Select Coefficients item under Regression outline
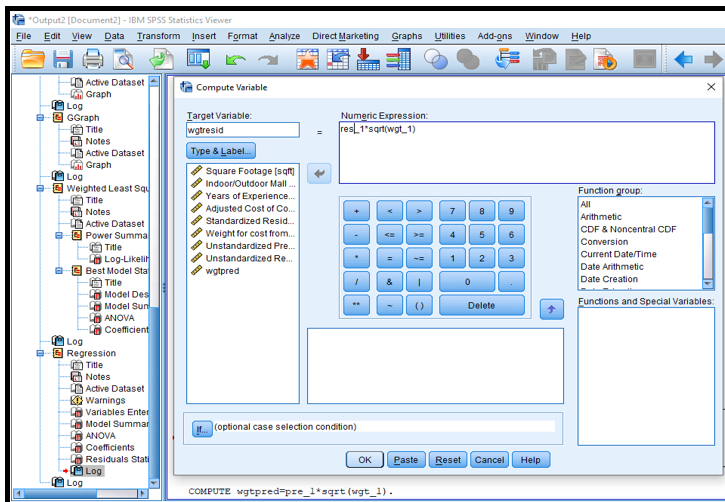 point(110,447)
